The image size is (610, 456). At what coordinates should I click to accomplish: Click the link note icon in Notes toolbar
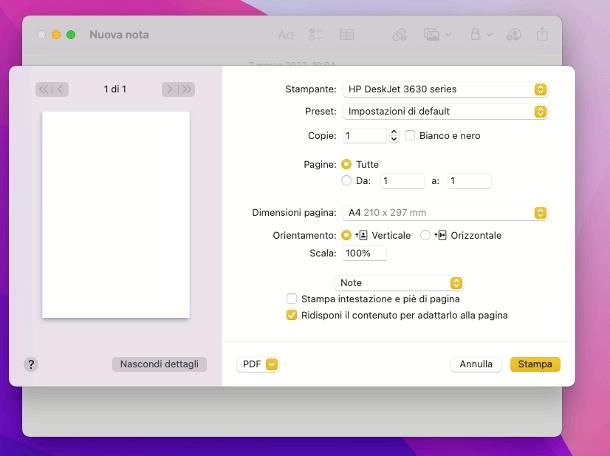pyautogui.click(x=399, y=35)
